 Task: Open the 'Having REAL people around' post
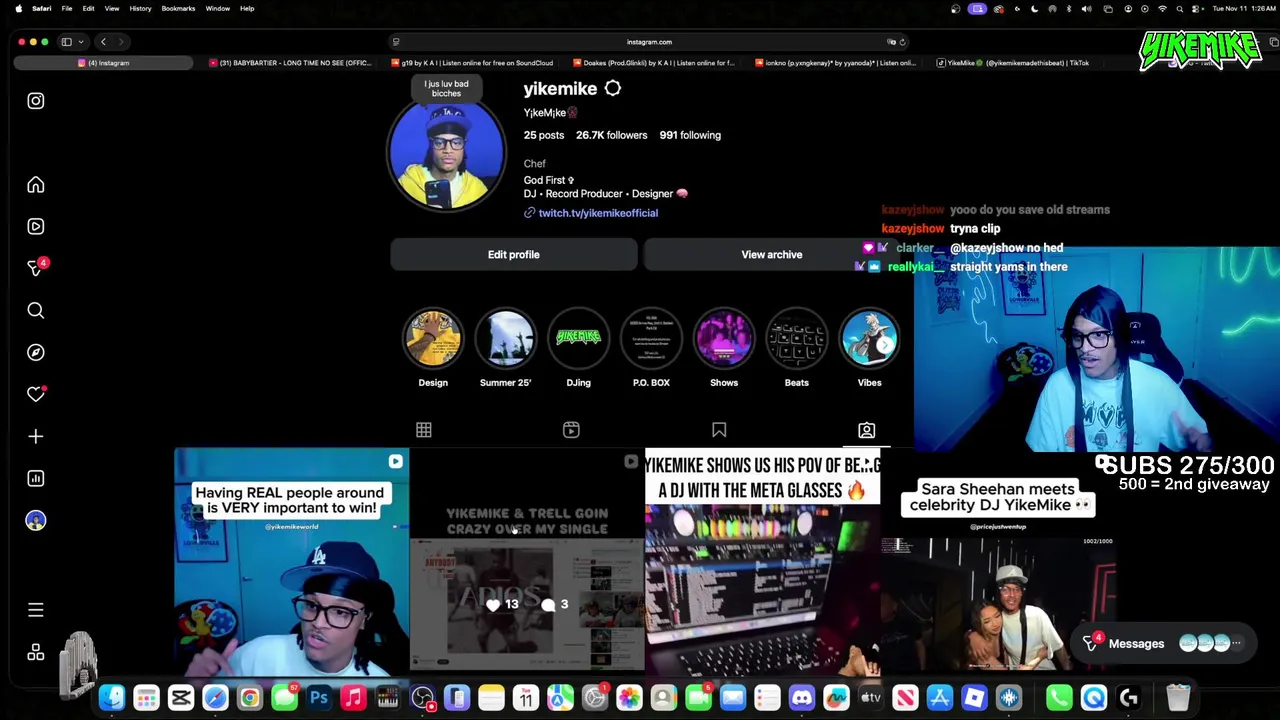[291, 560]
